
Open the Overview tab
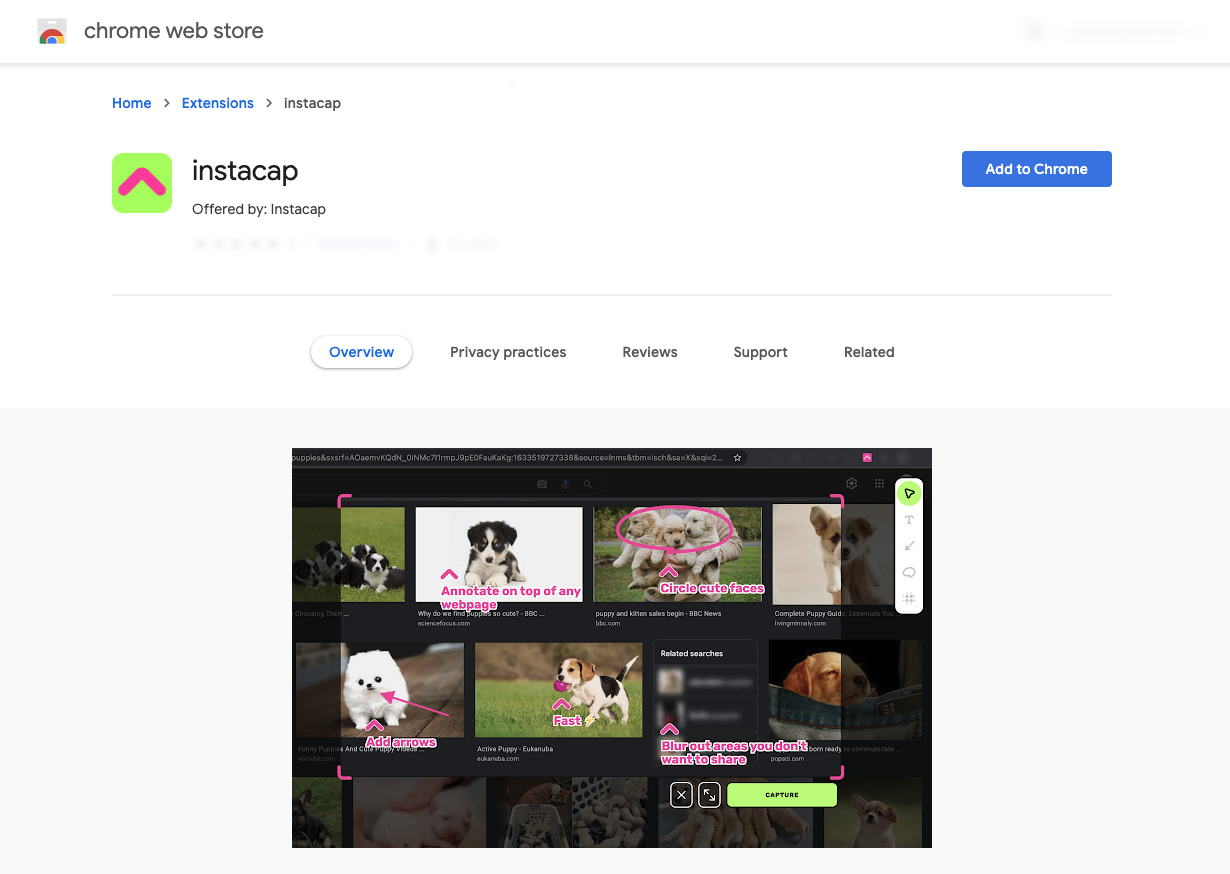pos(362,352)
